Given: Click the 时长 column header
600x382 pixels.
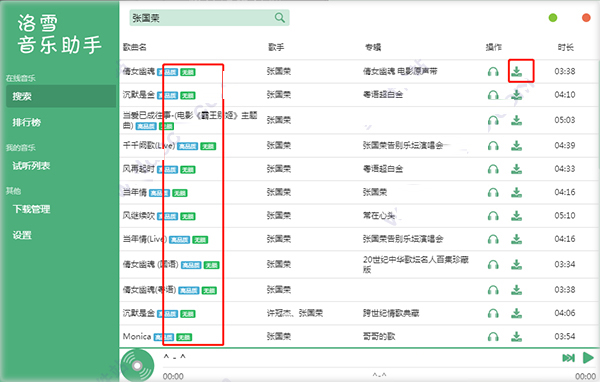Looking at the screenshot, I should [566, 47].
